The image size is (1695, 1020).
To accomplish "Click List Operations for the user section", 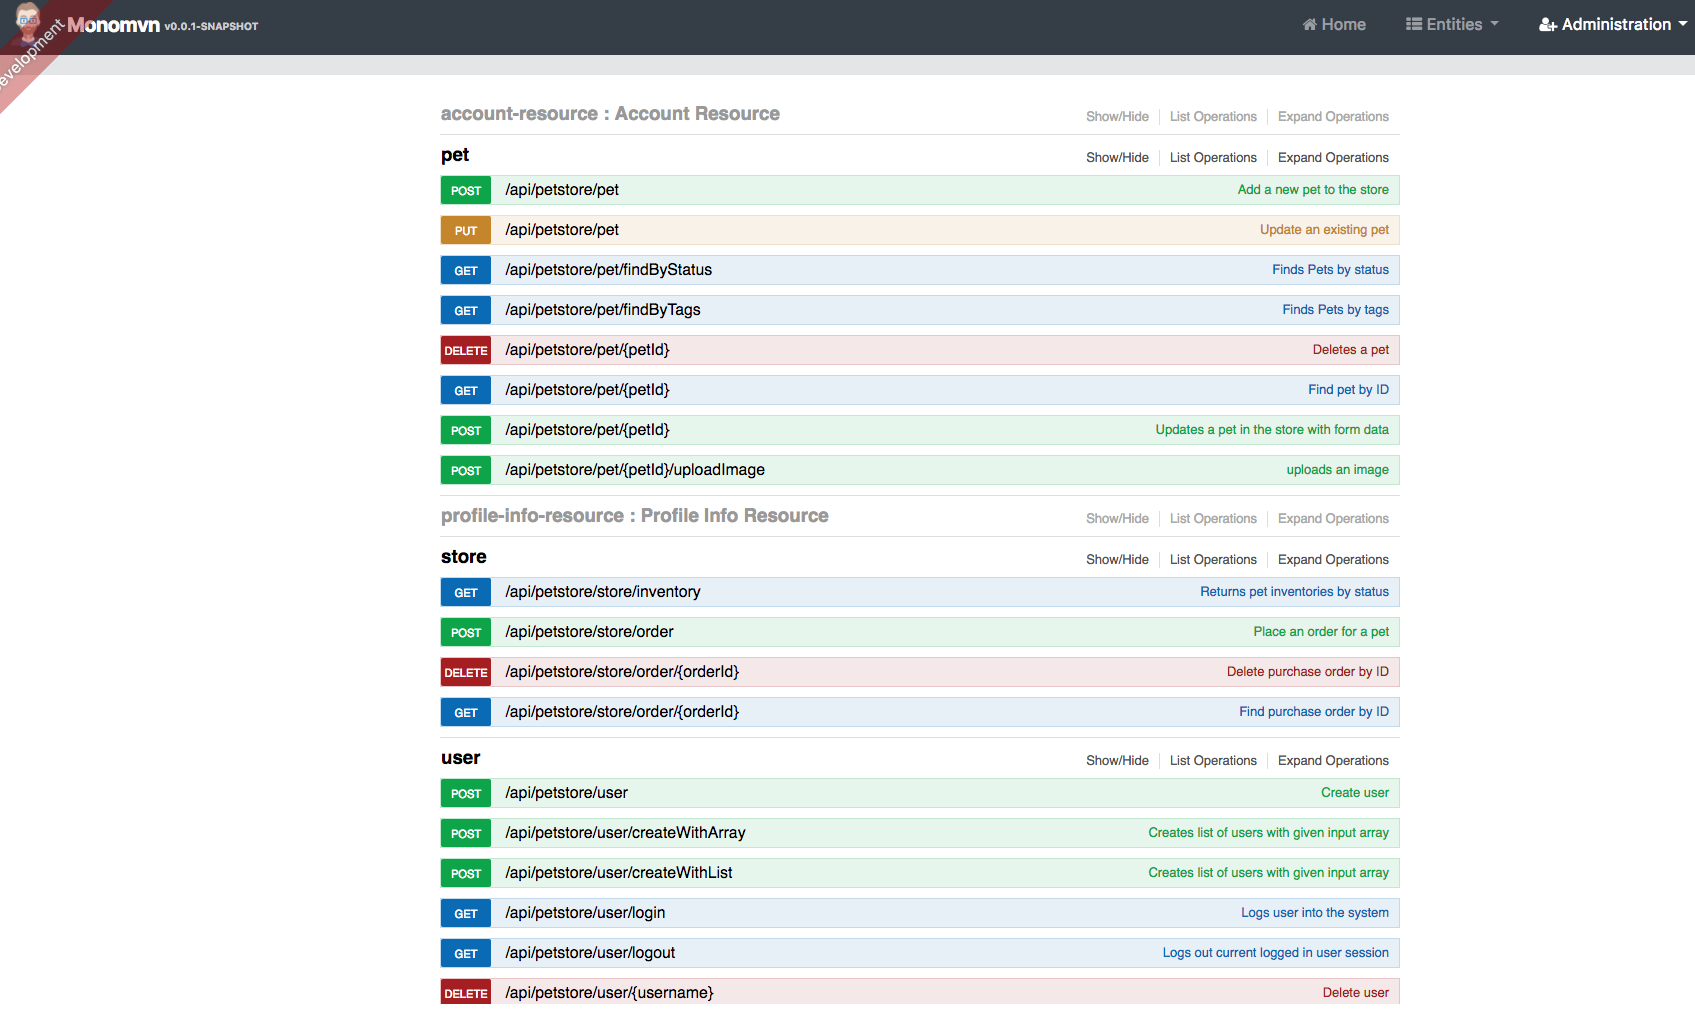I will tap(1212, 760).
